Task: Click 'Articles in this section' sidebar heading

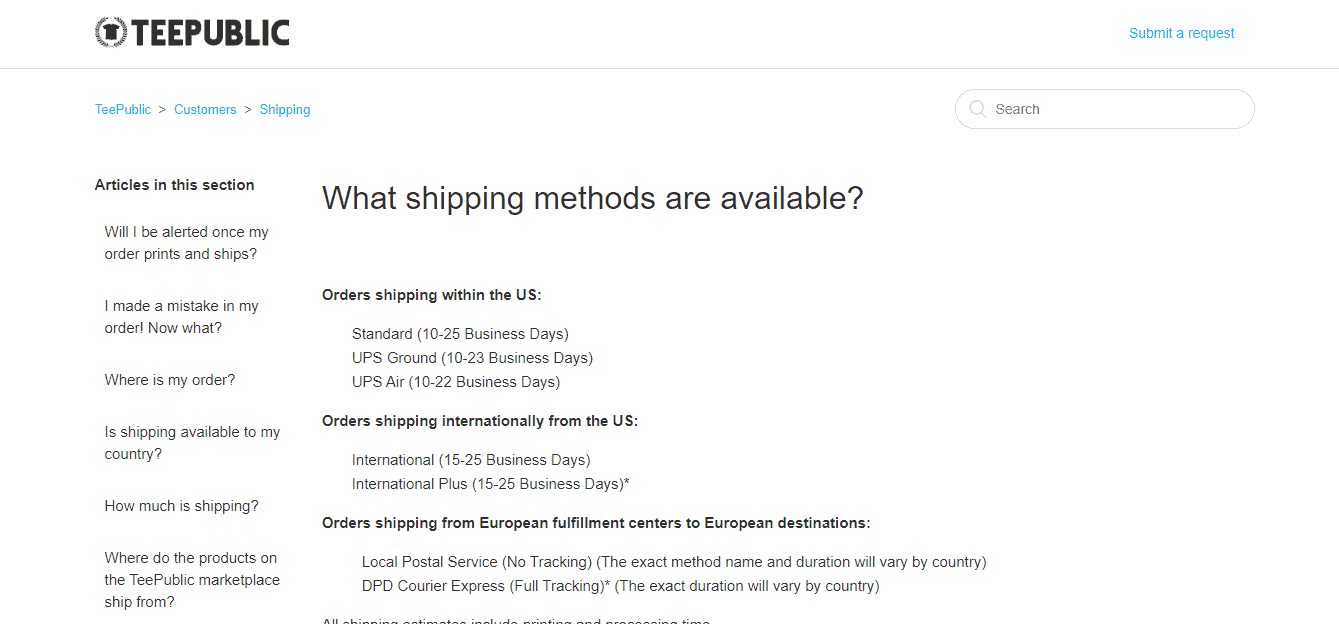Action: 175,185
